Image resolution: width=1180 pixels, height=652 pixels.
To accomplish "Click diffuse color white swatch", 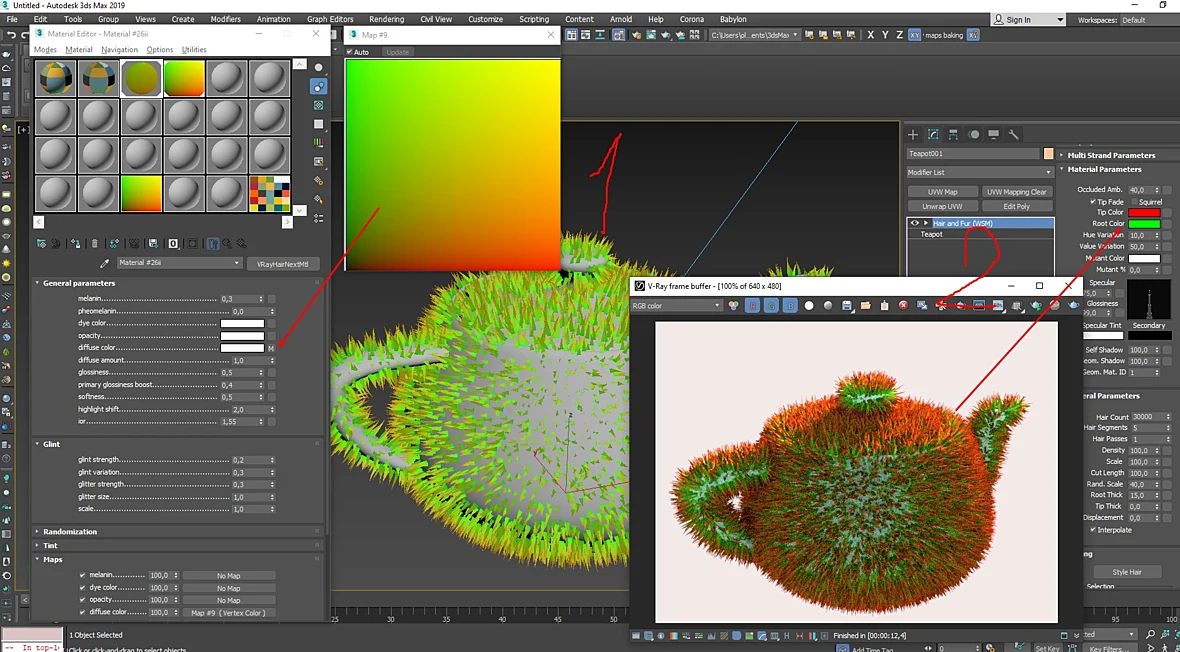I will pyautogui.click(x=242, y=348).
